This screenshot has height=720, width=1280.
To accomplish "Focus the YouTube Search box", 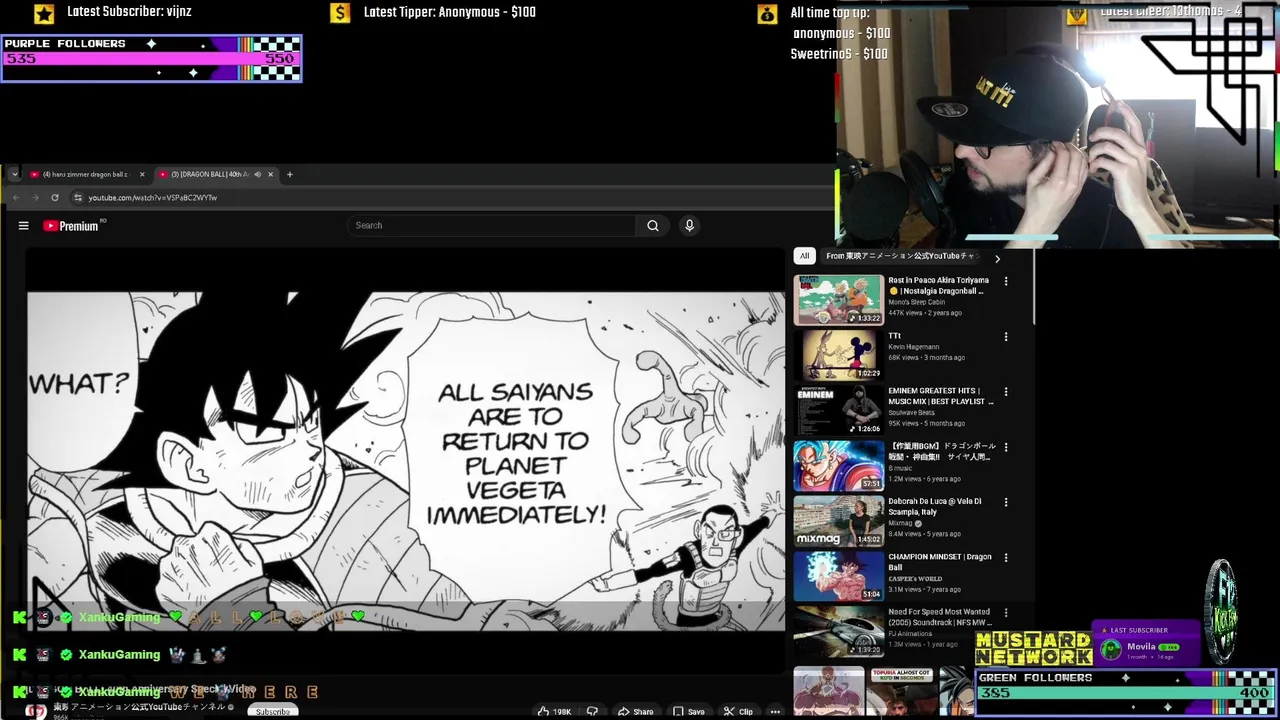I will pyautogui.click(x=492, y=226).
